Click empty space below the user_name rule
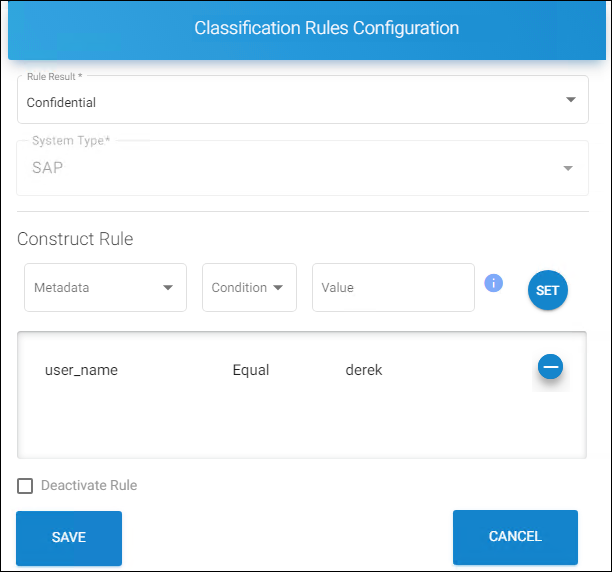 tap(300, 425)
